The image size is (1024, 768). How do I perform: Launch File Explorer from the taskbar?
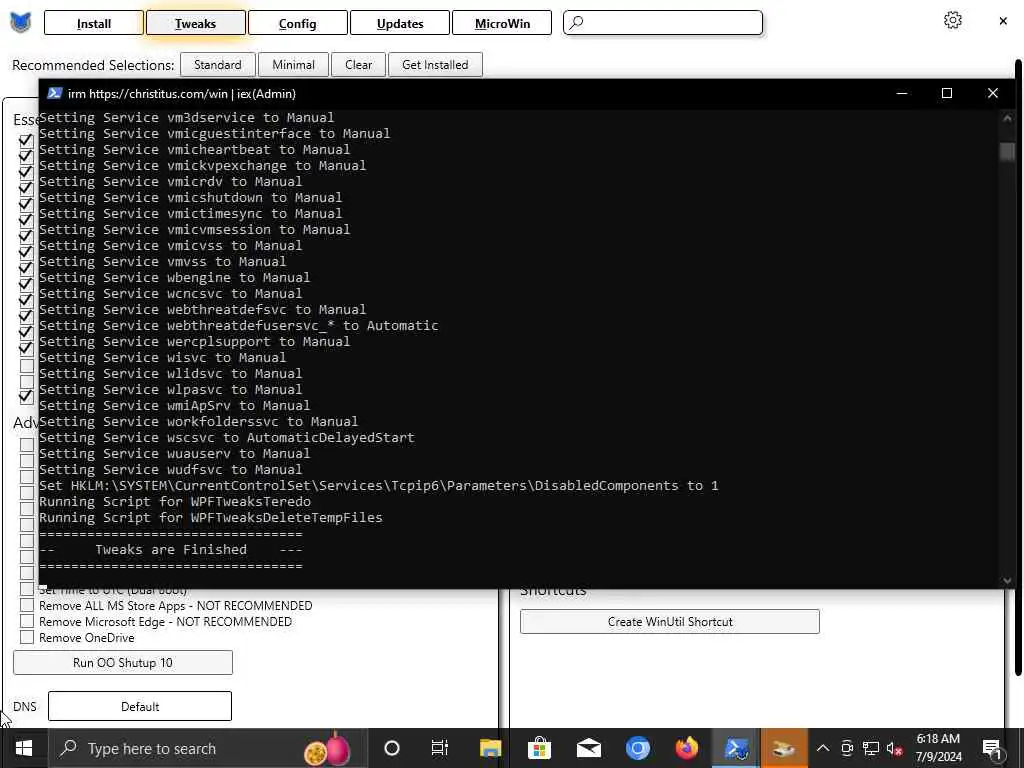pos(490,748)
